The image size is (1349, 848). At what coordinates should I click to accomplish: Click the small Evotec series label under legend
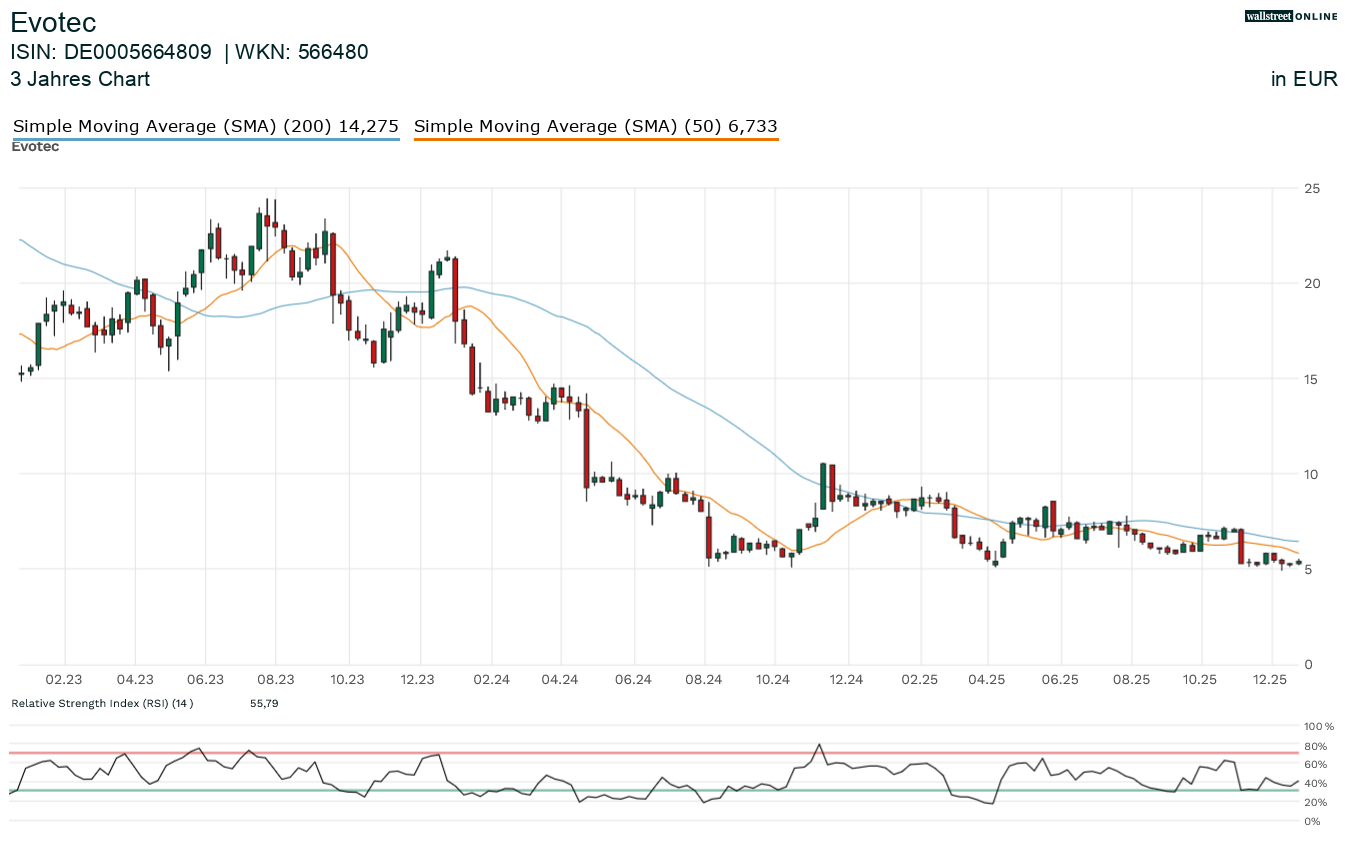point(35,147)
